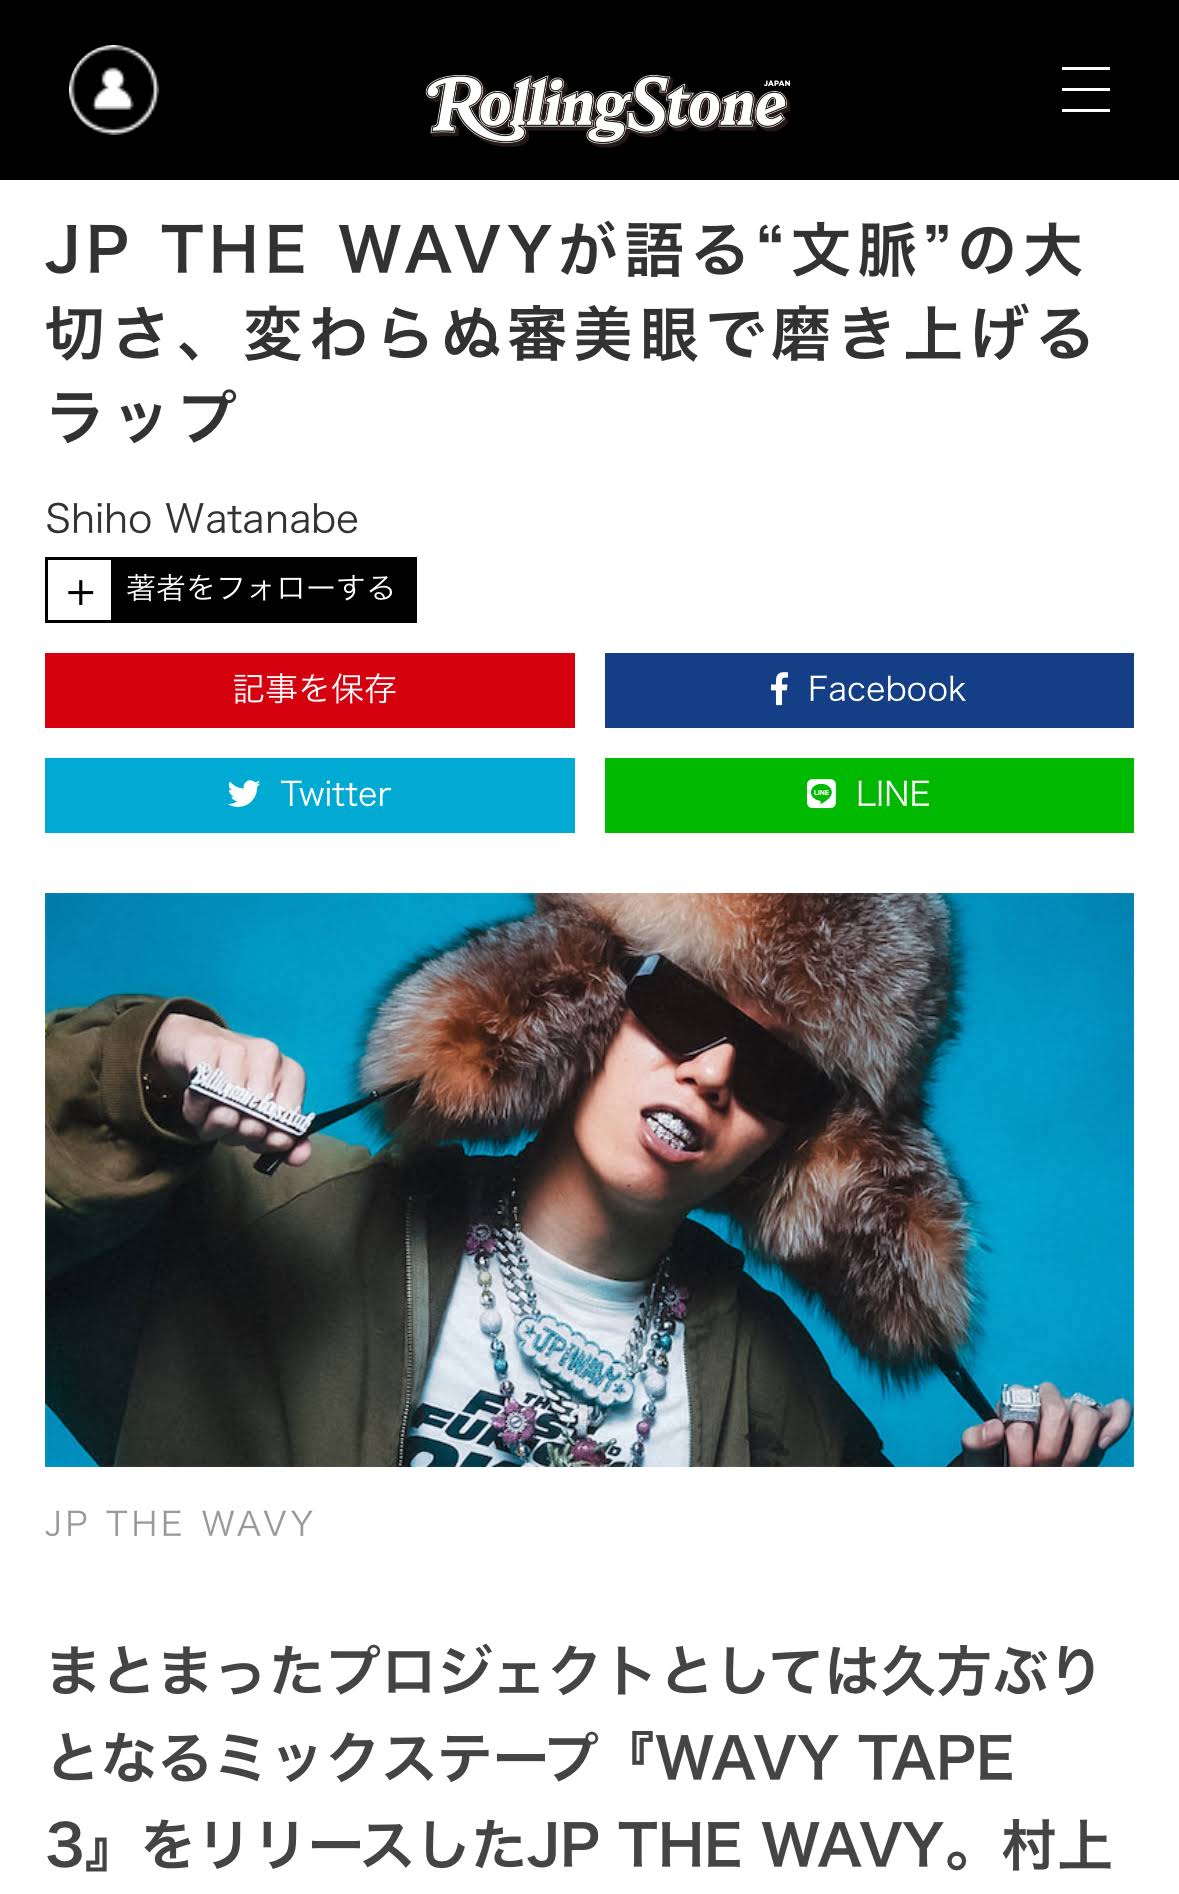Click the JAPAN label on the logo
Viewport: 1179px width, 1894px height.
[x=776, y=84]
